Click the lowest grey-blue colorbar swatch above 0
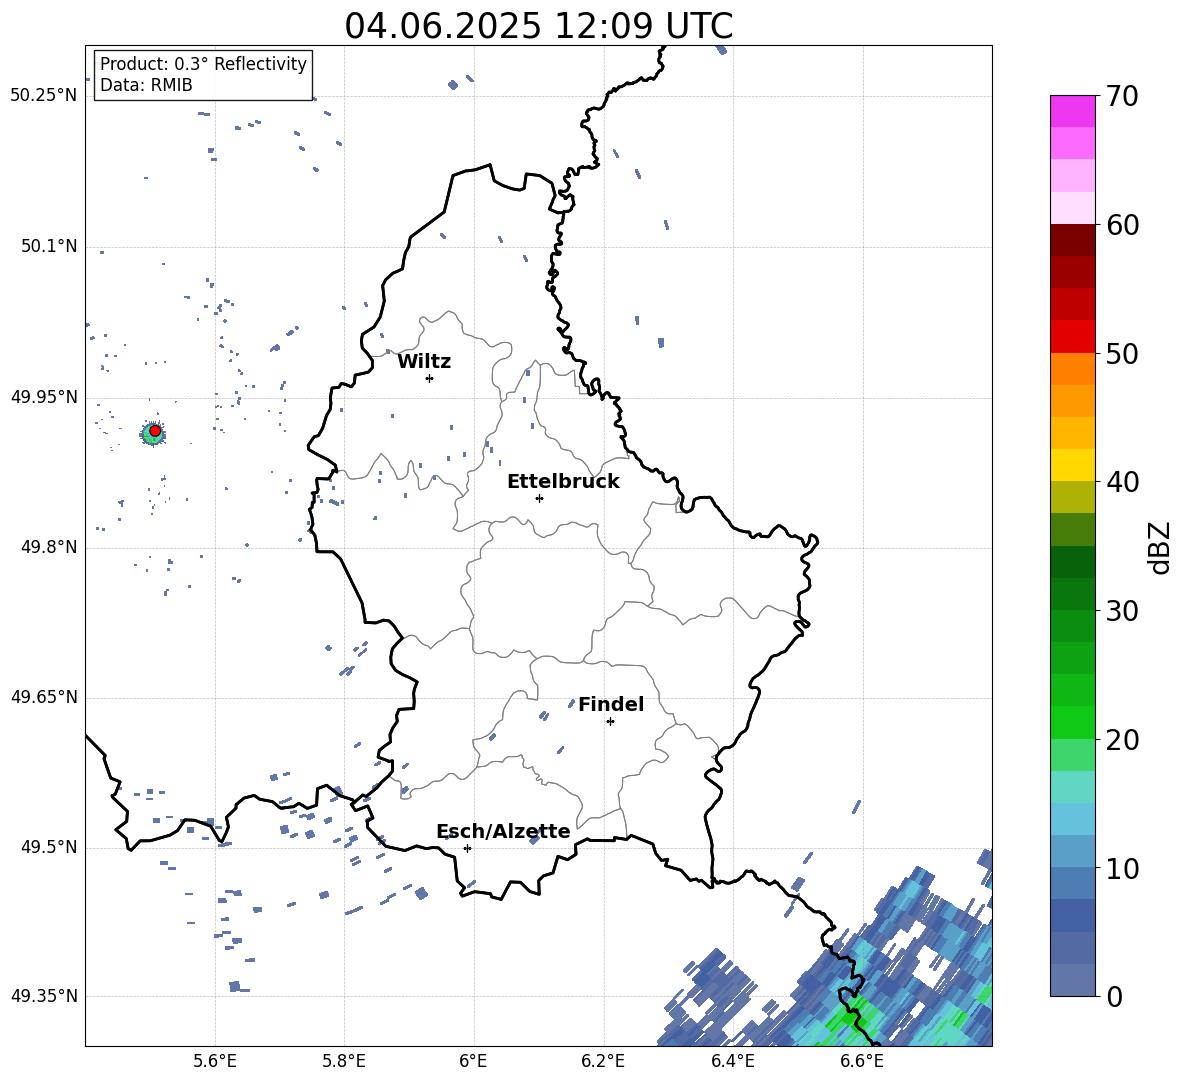Image resolution: width=1184 pixels, height=1081 pixels. click(1072, 980)
